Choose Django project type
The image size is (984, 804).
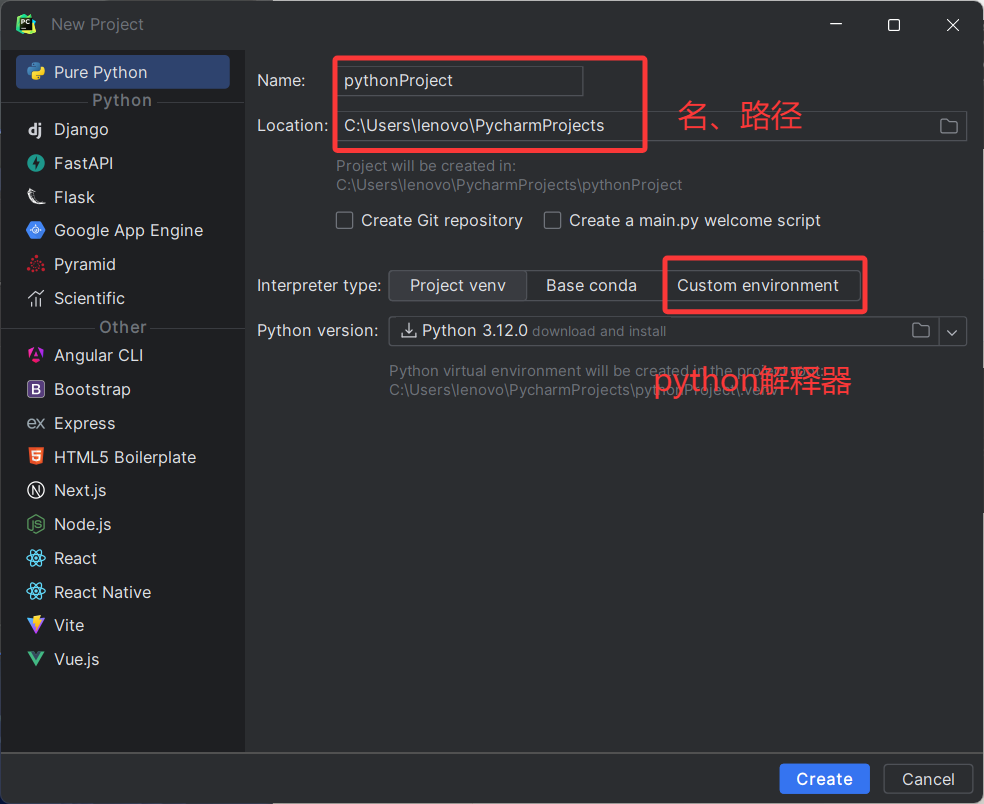(x=122, y=130)
